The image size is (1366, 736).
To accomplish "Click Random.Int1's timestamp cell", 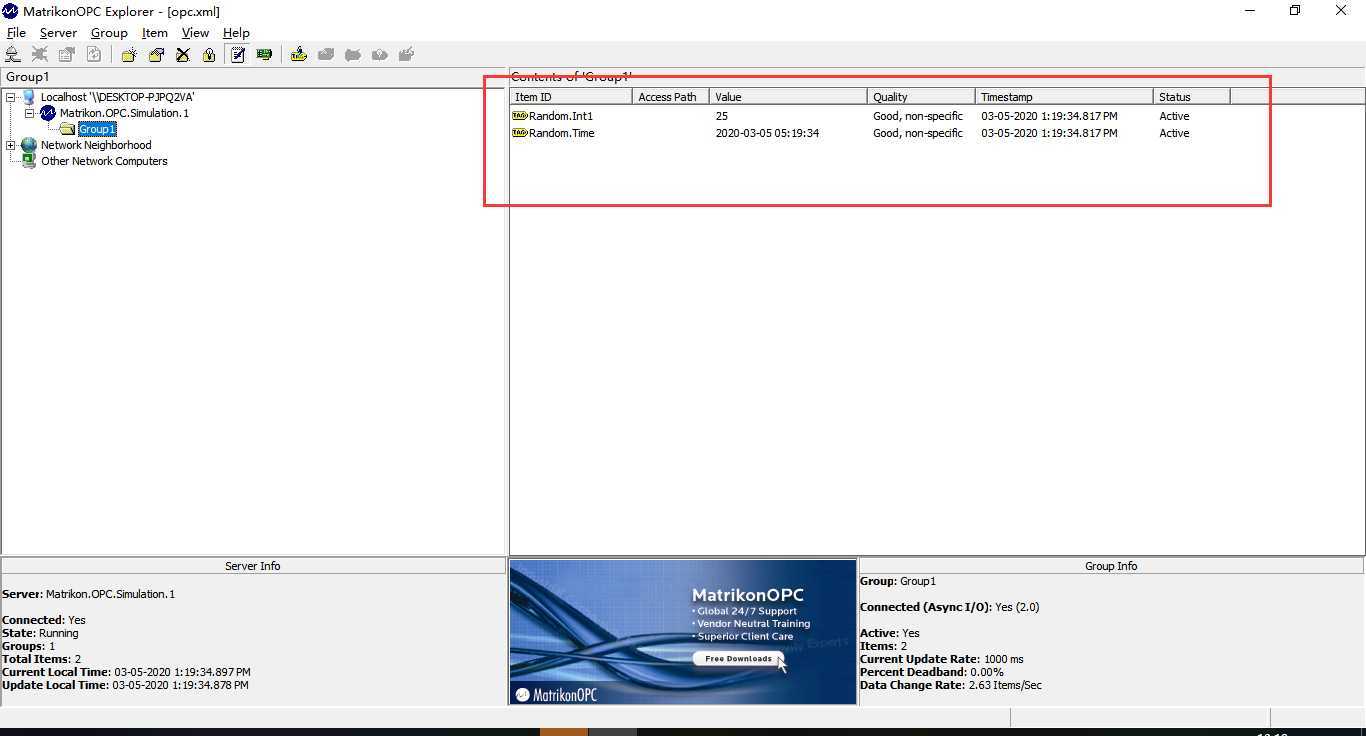I will click(1049, 116).
